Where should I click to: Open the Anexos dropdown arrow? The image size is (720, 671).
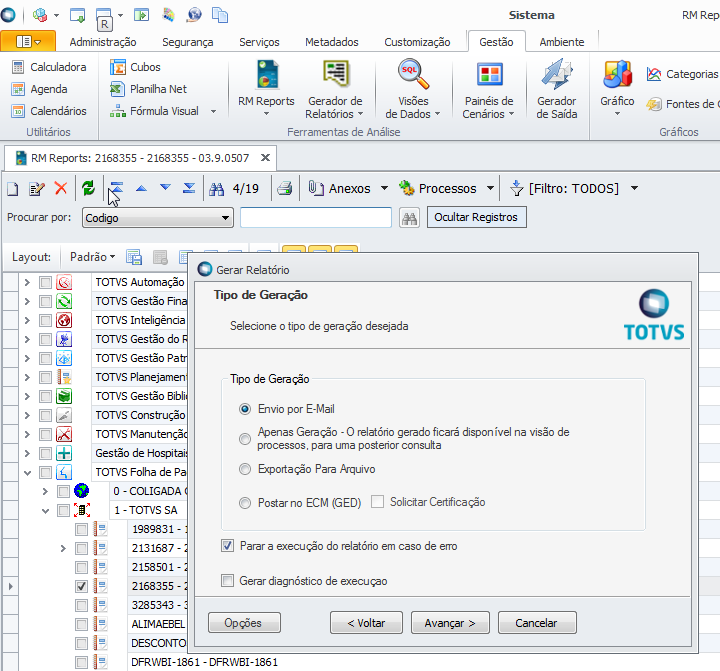(384, 188)
